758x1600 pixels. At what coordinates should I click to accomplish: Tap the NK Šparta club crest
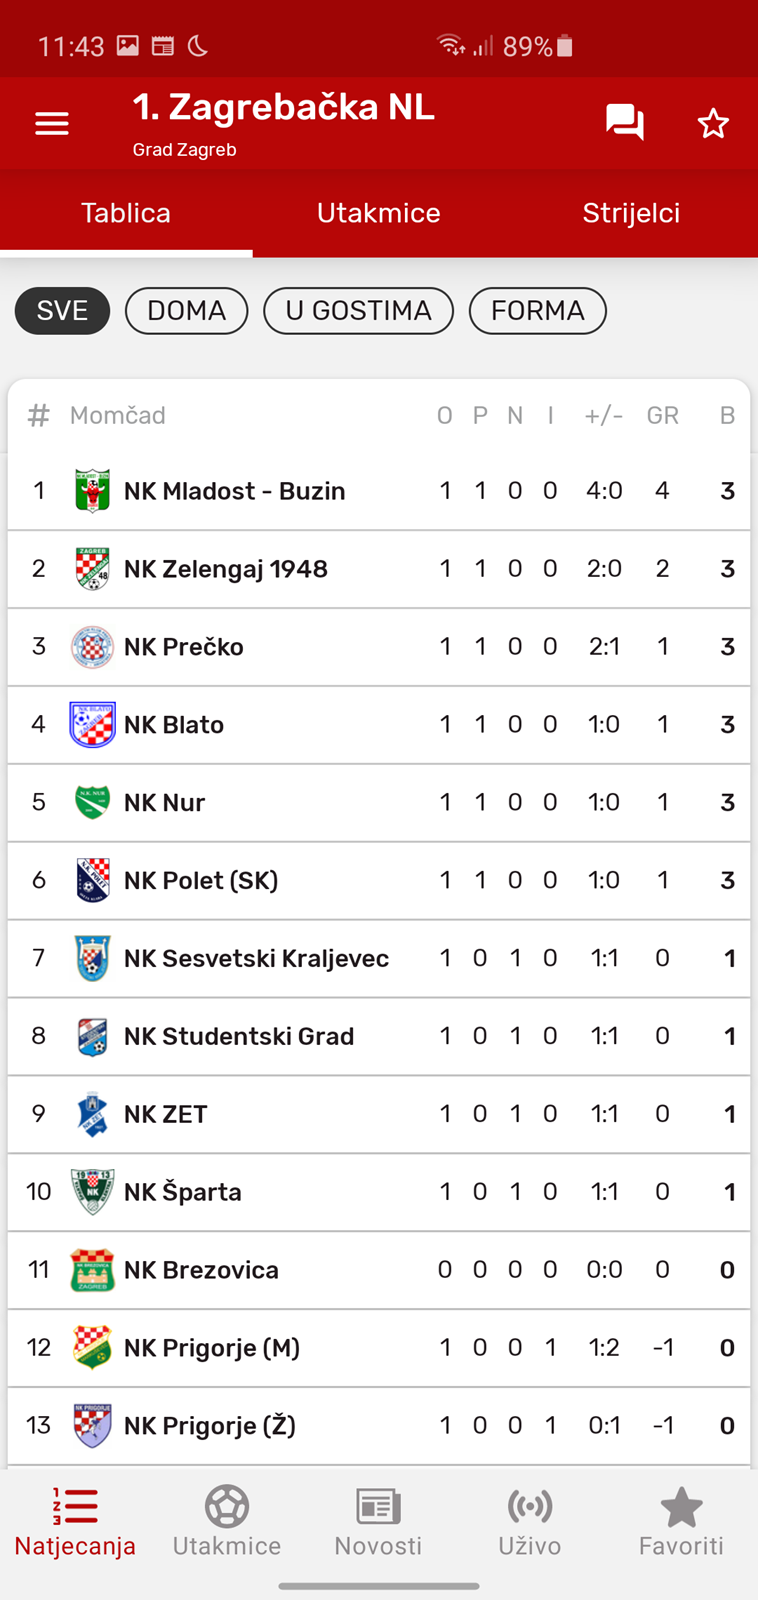[92, 1192]
